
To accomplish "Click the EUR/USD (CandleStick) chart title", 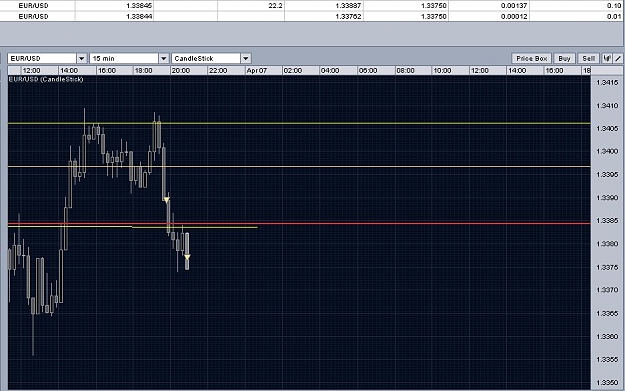I will pos(46,79).
